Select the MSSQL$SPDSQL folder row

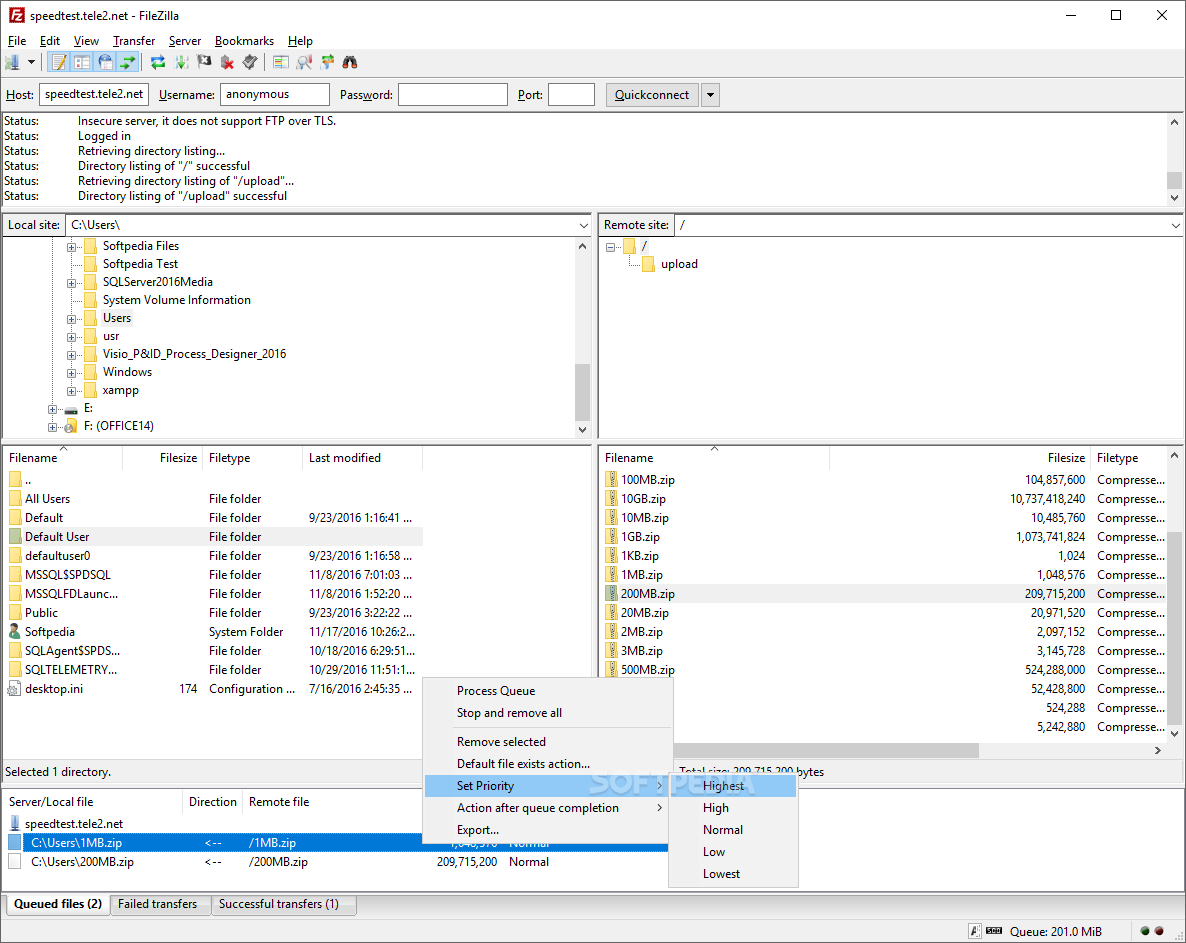[x=214, y=575]
